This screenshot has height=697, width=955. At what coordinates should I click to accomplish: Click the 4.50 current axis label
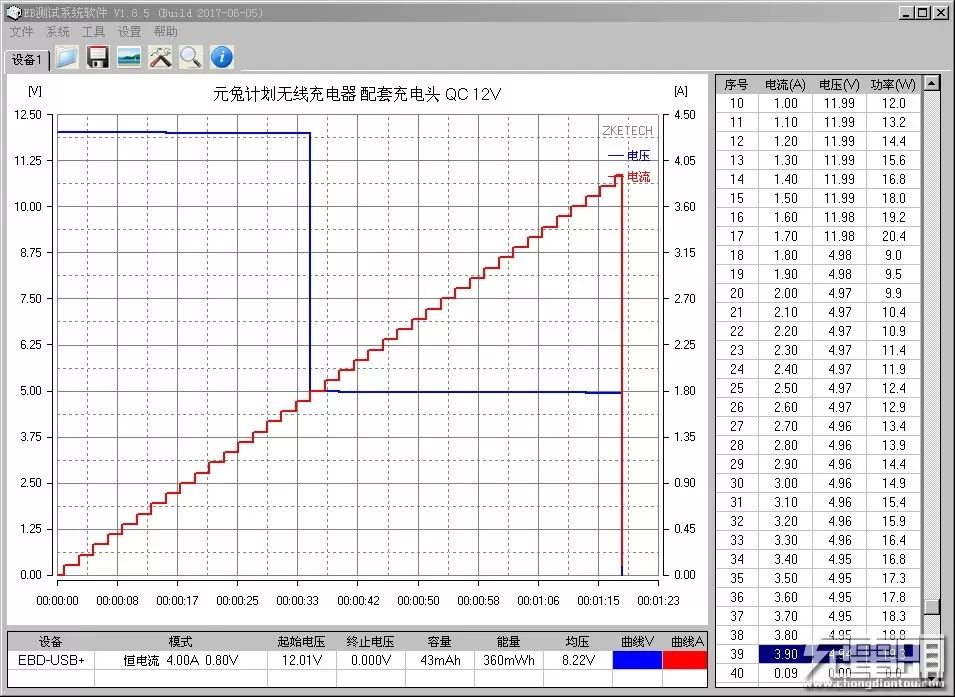[684, 115]
